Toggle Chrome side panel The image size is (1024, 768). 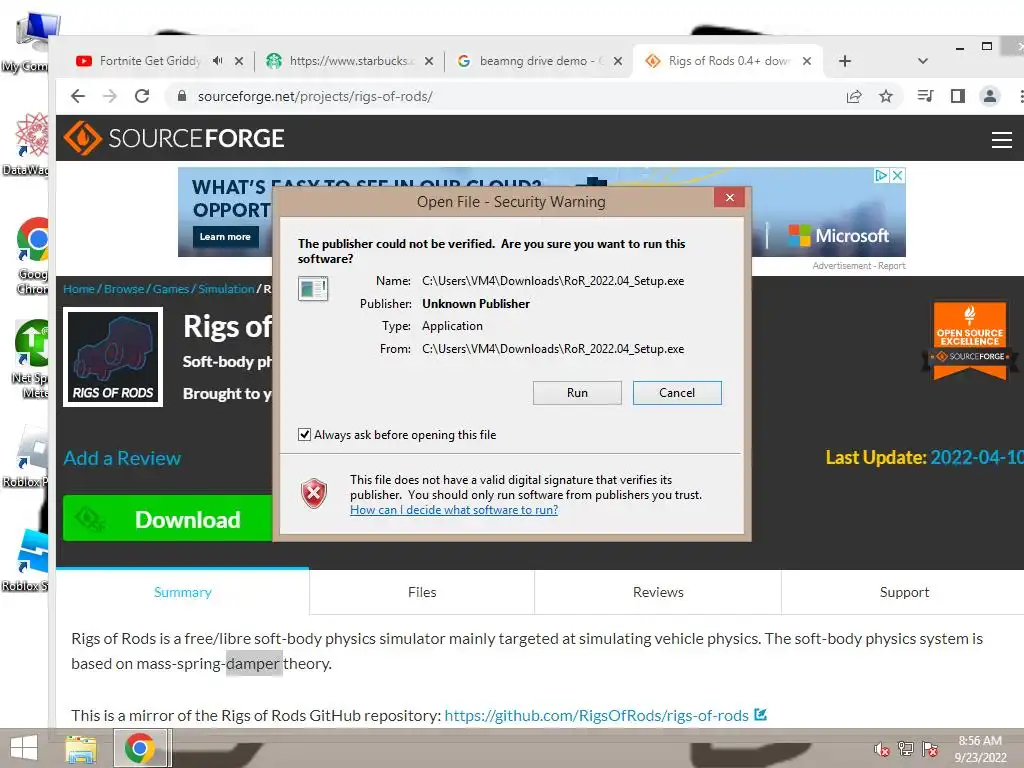point(957,97)
